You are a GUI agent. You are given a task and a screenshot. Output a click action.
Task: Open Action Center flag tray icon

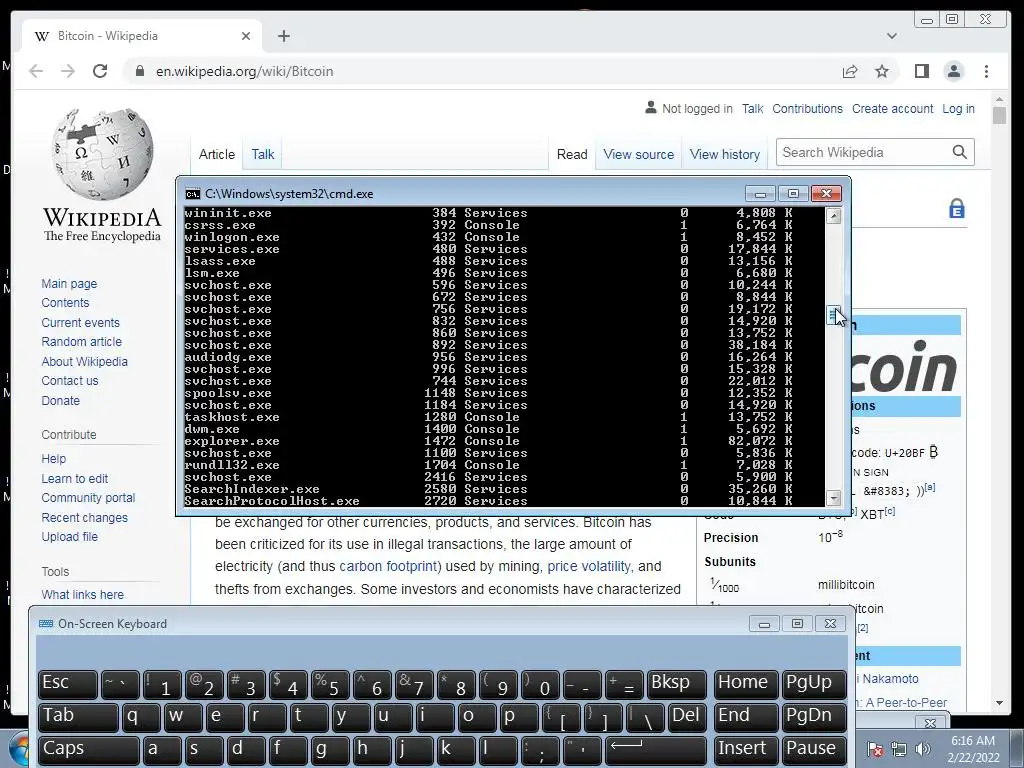tap(875, 749)
